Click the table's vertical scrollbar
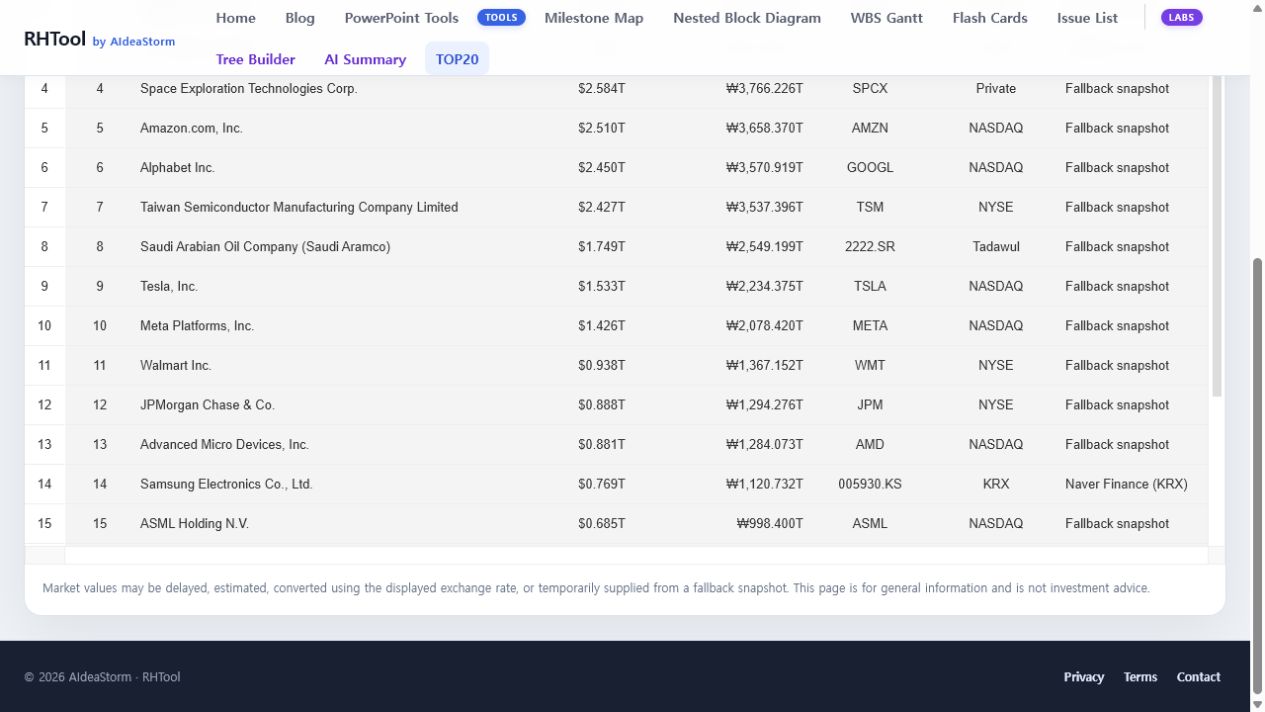This screenshot has width=1265, height=712. pyautogui.click(x=1217, y=235)
